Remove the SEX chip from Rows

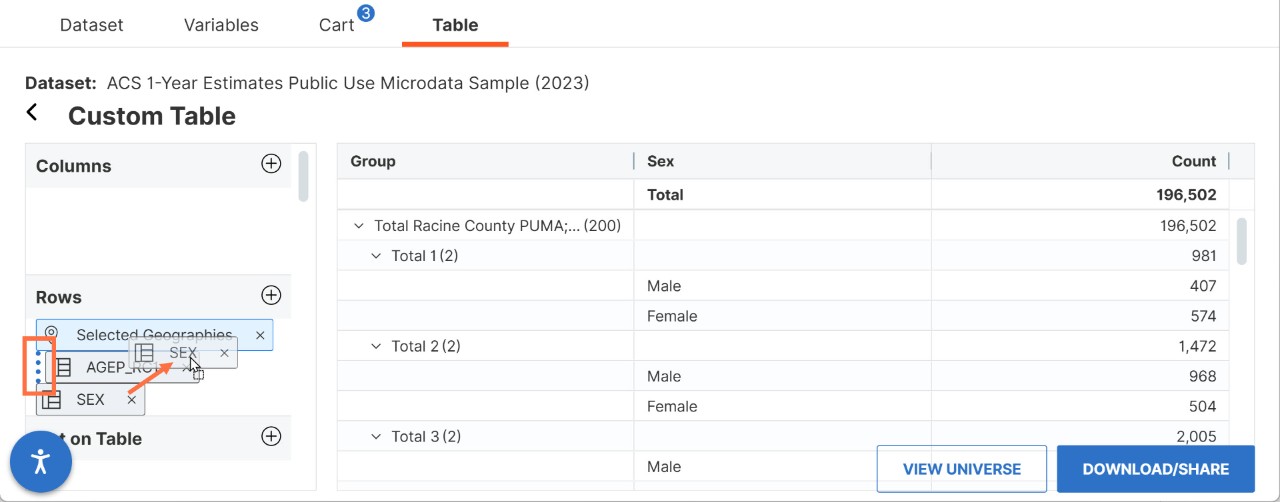(x=131, y=399)
